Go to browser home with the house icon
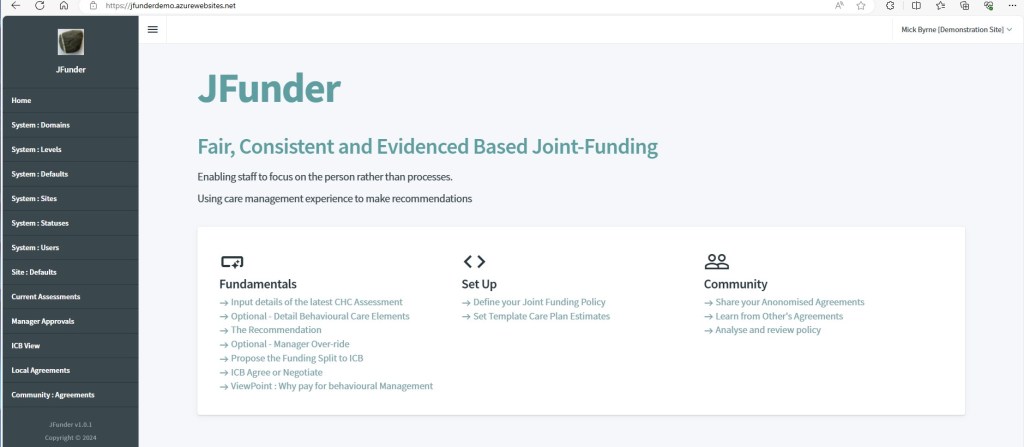 64,5
